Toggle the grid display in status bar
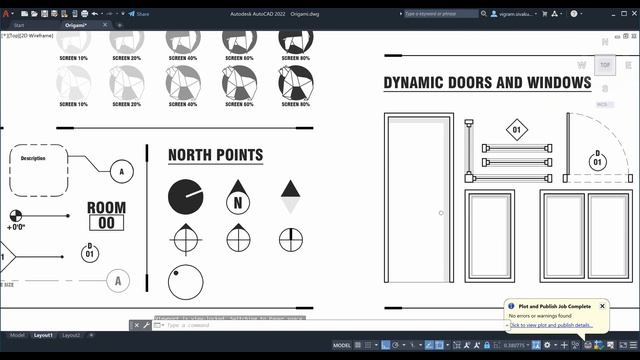Image resolution: width=640 pixels, height=360 pixels. (358, 345)
